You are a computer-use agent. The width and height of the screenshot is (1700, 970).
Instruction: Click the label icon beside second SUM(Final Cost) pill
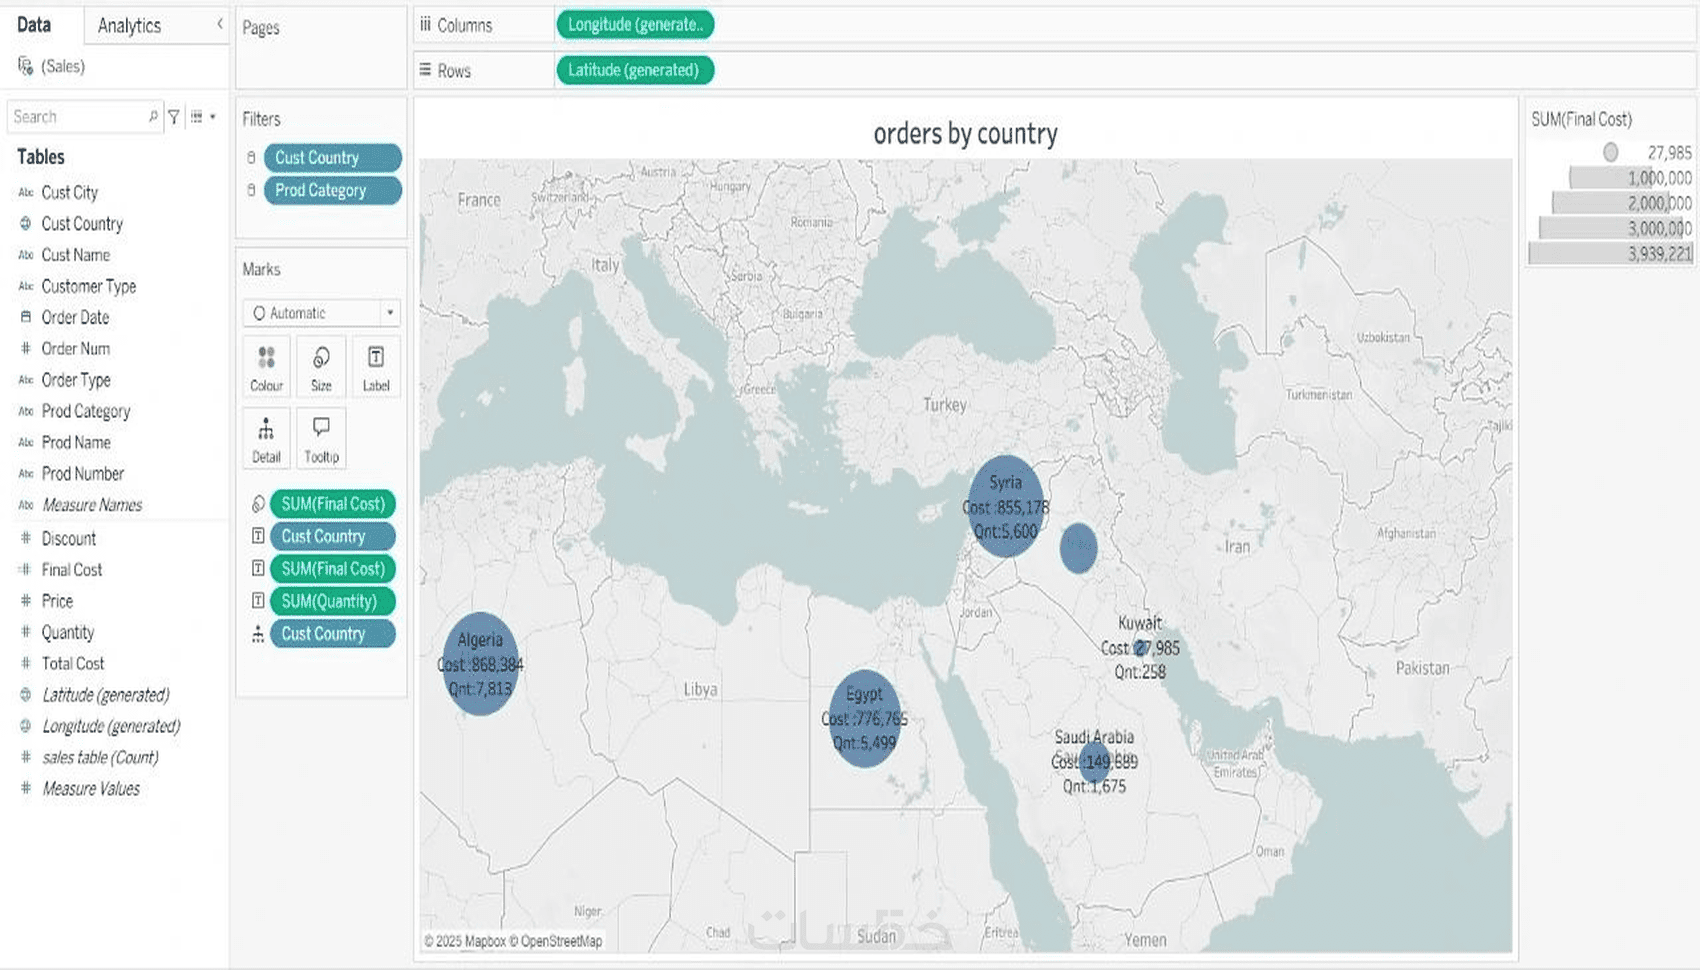[x=258, y=569]
